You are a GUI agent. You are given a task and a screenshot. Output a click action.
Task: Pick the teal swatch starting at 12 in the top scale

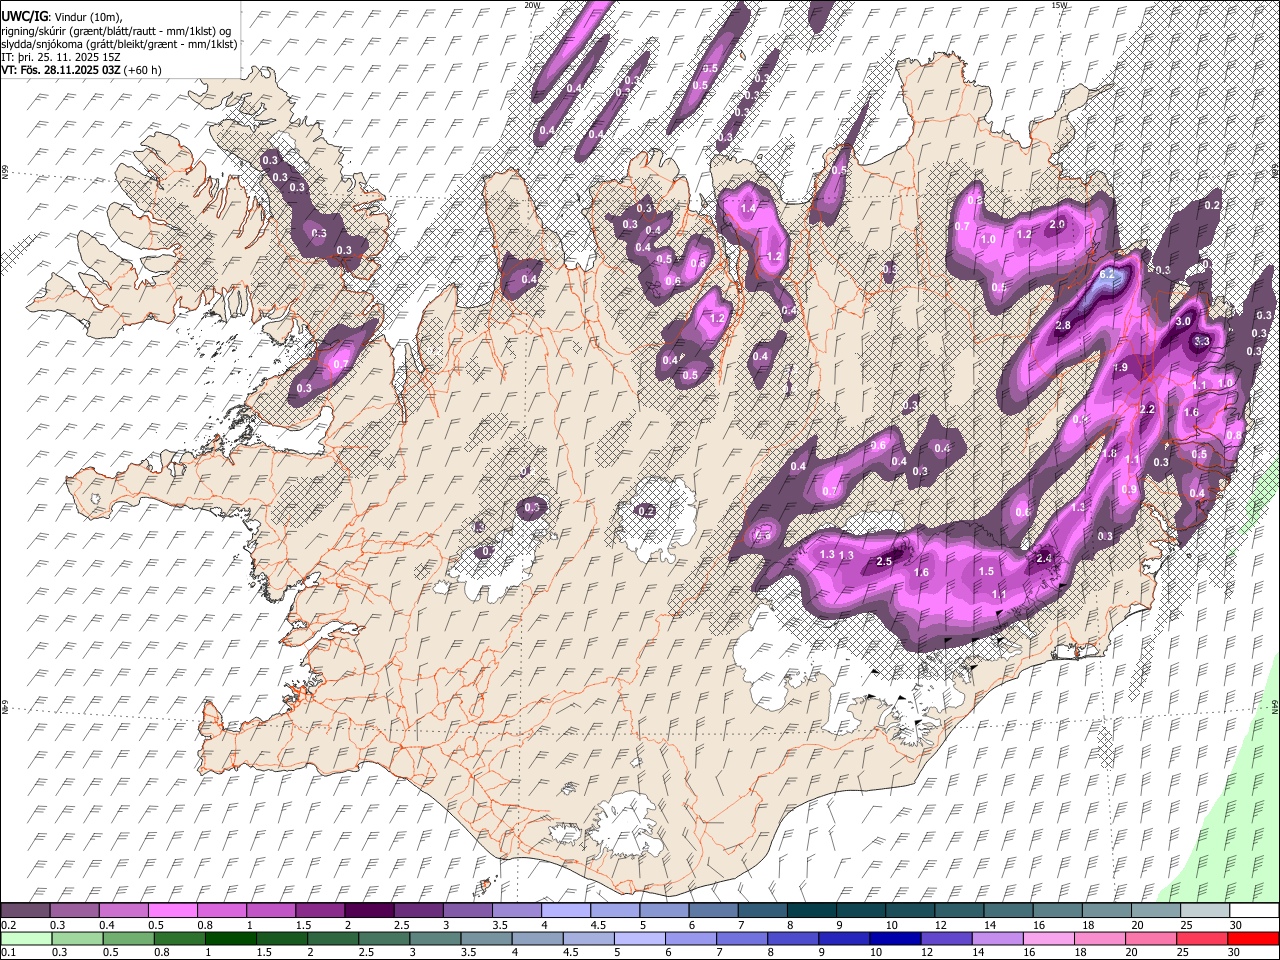[960, 910]
